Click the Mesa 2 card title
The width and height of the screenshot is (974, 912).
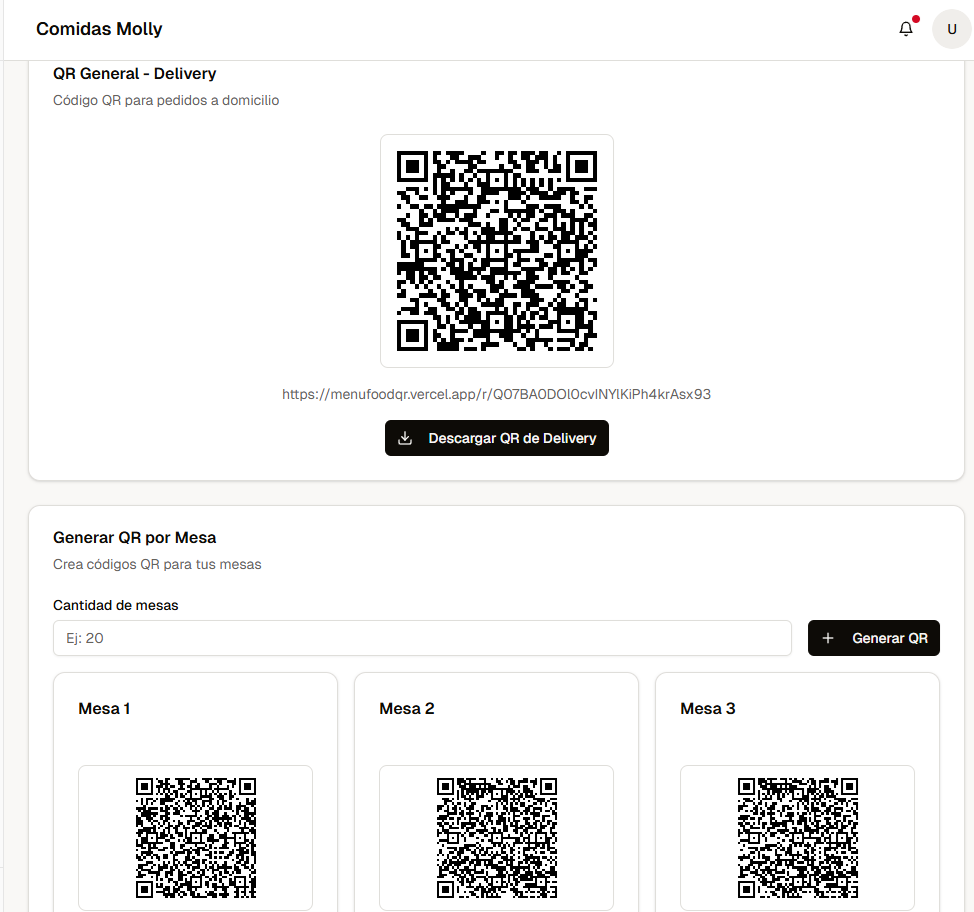pos(407,708)
